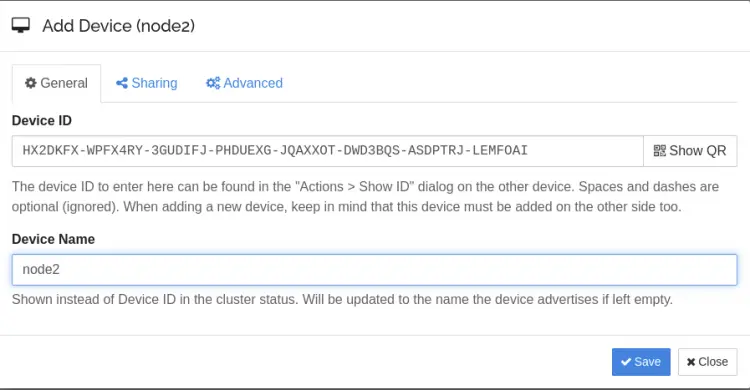Screen dimensions: 750x390
Task: Click the cogs icon on Advanced tab
Action: point(213,83)
